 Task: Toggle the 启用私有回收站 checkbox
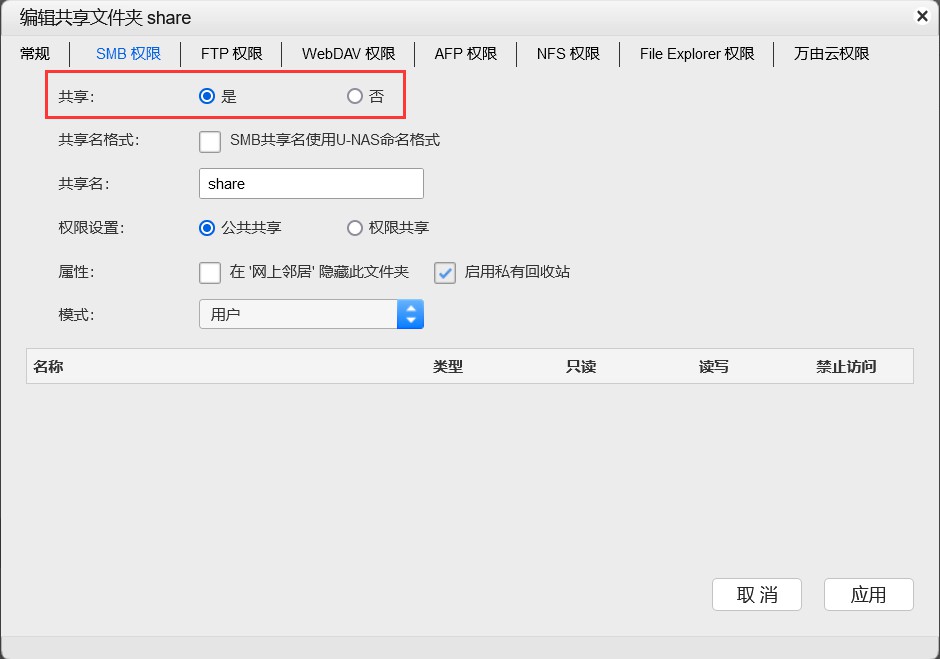(x=445, y=272)
